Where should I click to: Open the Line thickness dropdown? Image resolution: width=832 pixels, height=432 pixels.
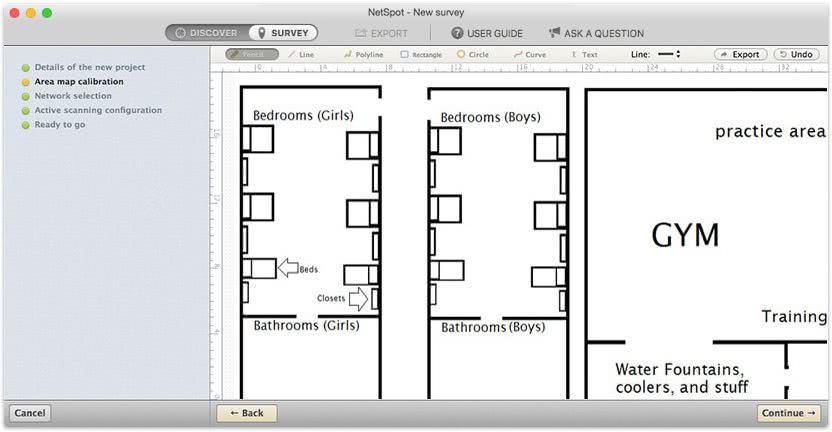pyautogui.click(x=669, y=54)
